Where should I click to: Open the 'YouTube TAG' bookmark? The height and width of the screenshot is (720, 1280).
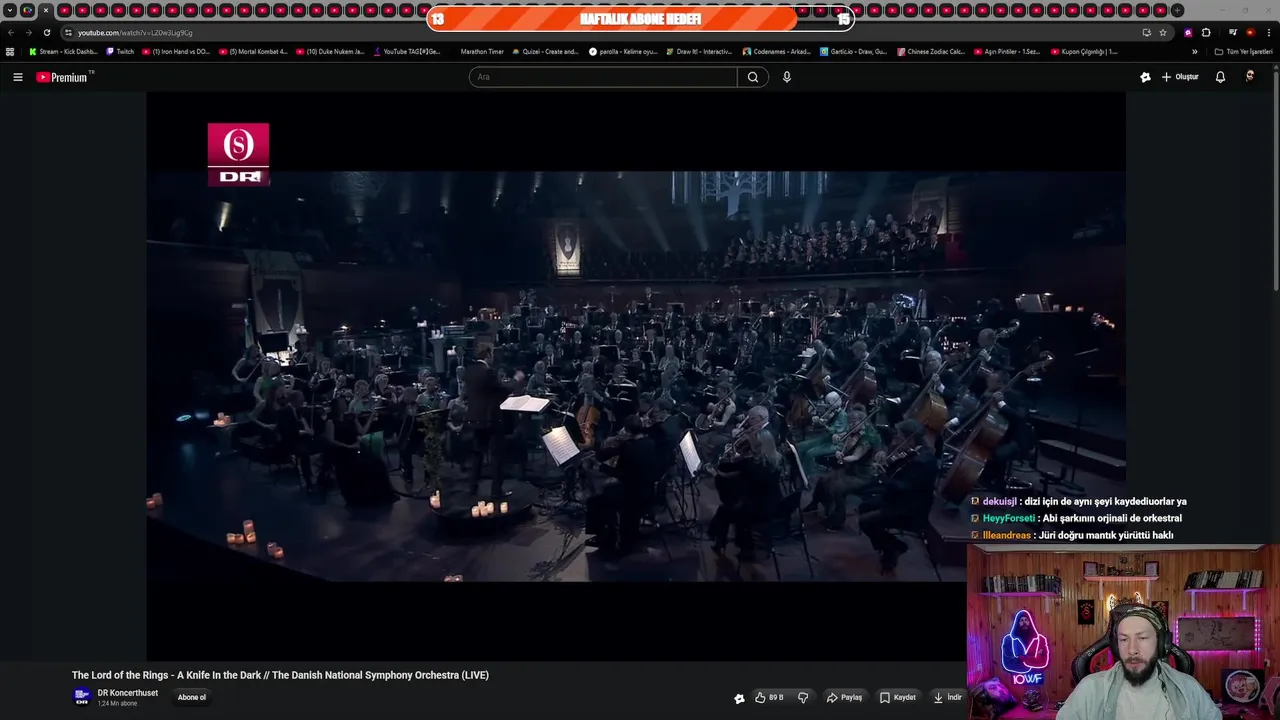(x=407, y=52)
